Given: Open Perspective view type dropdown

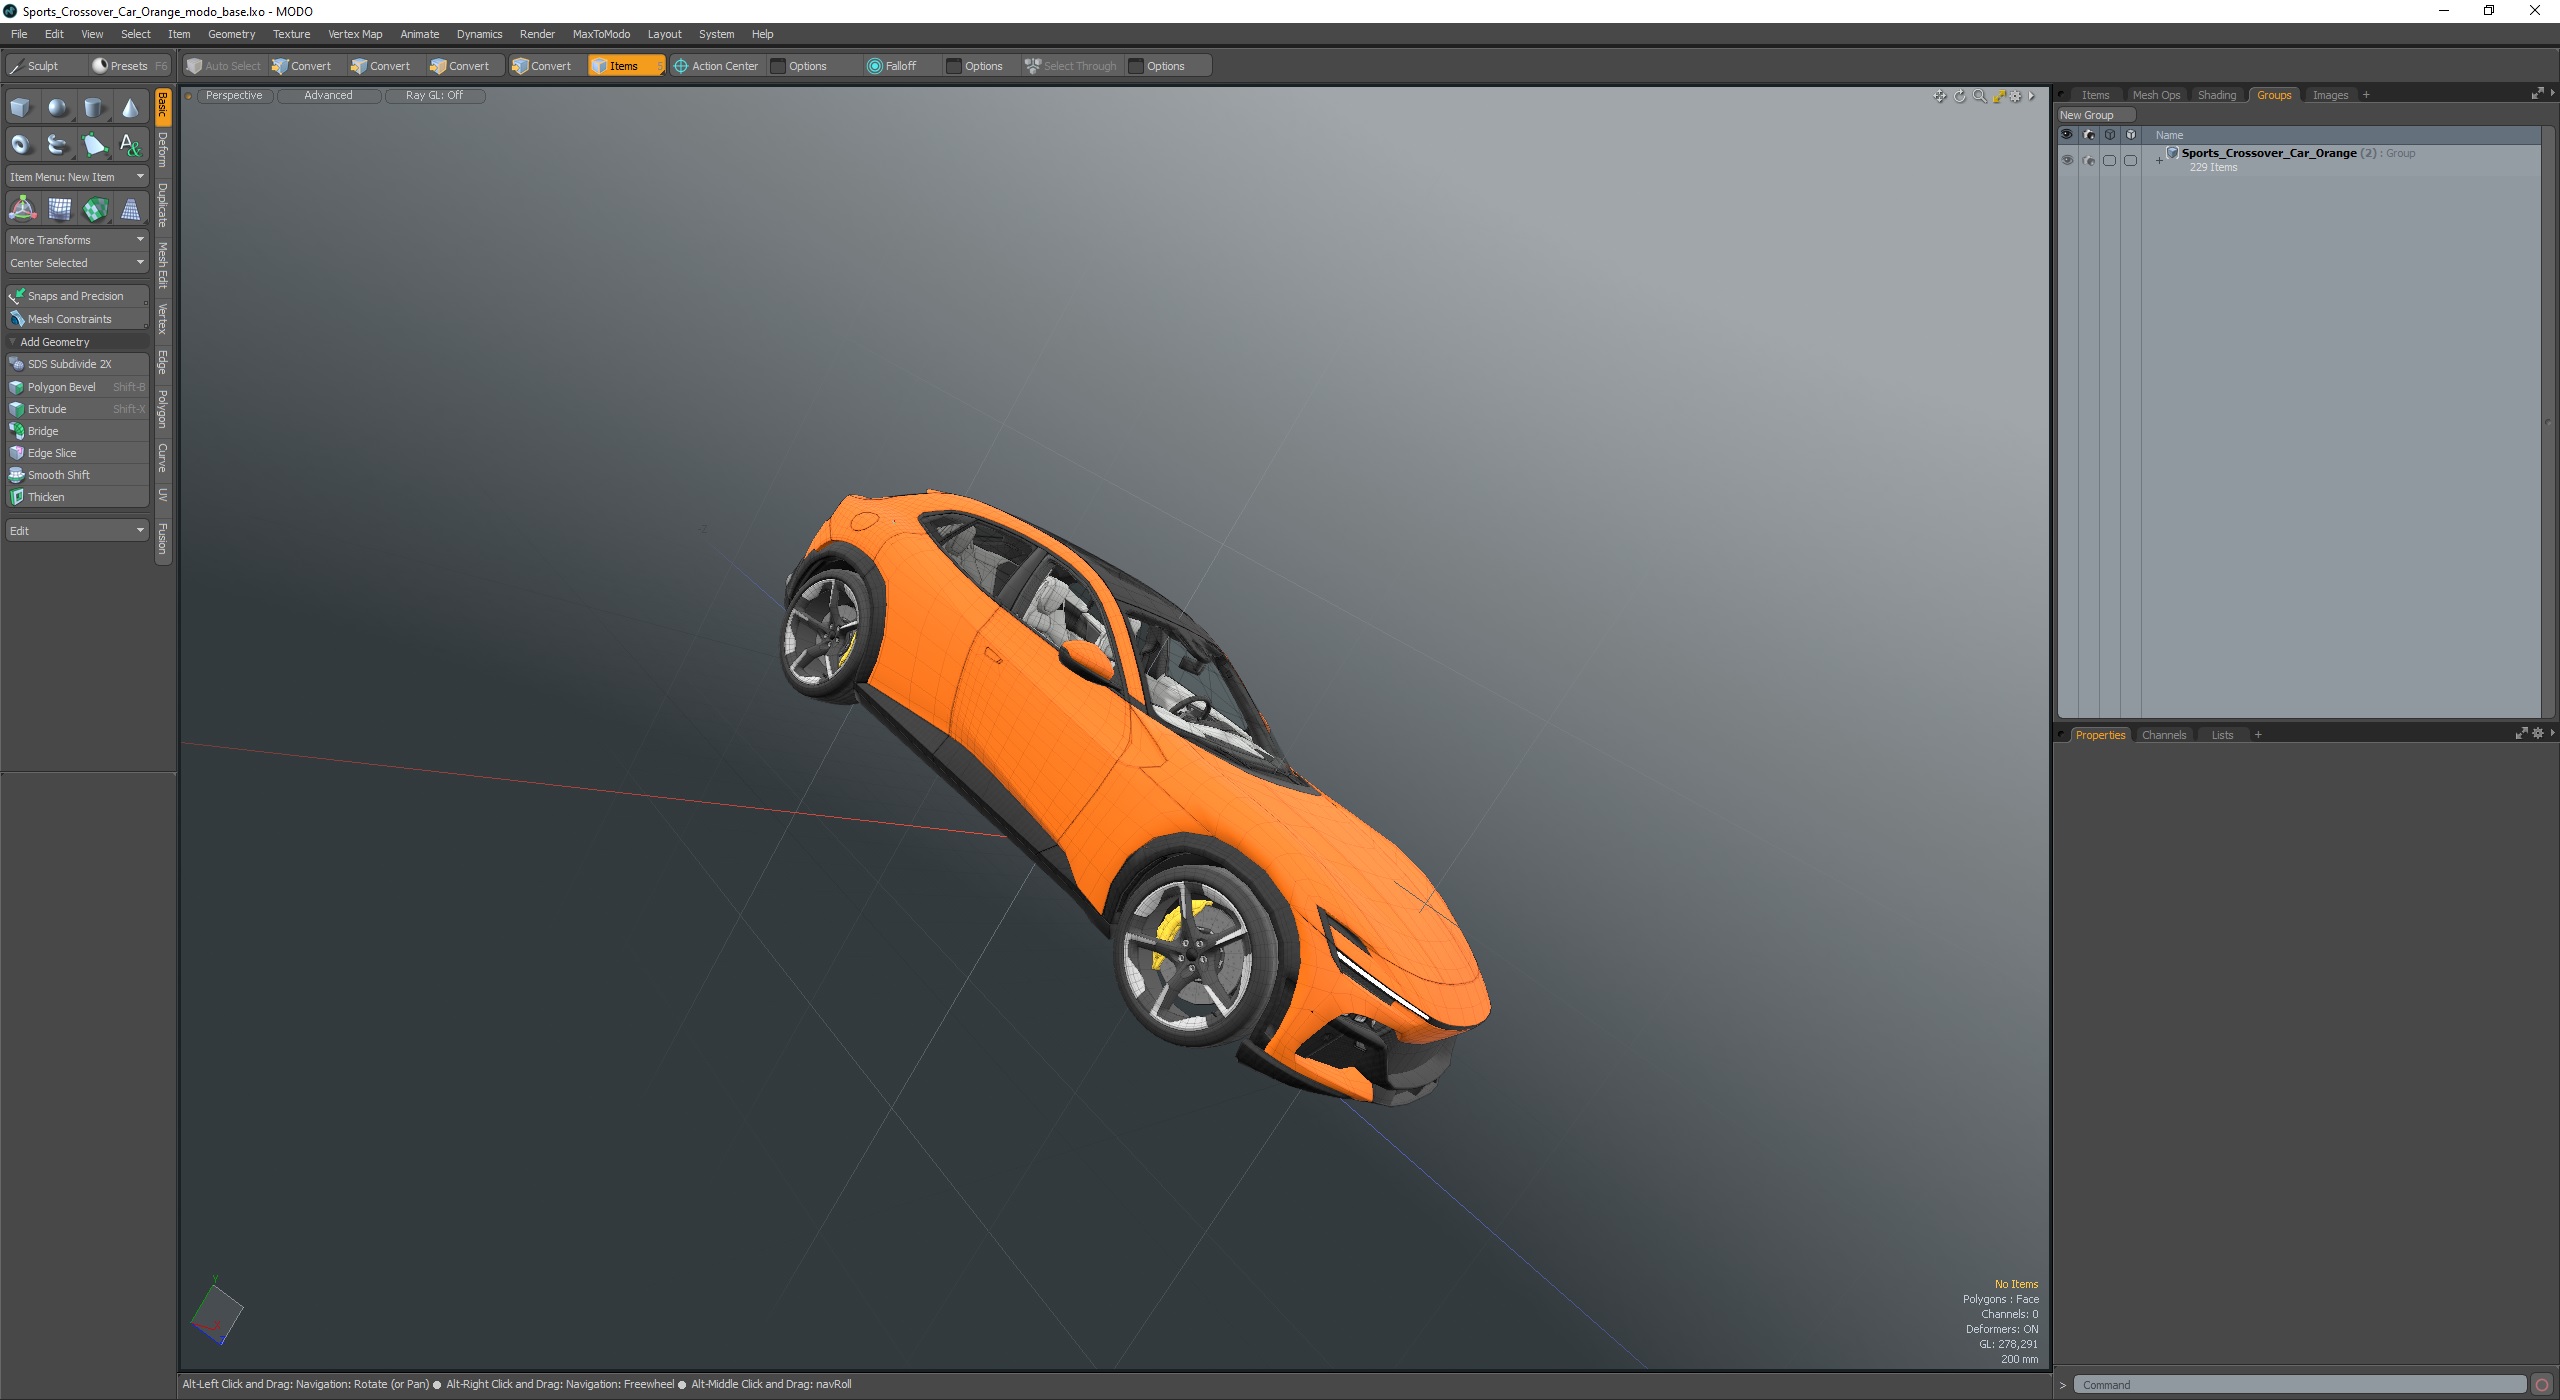Looking at the screenshot, I should click(234, 96).
